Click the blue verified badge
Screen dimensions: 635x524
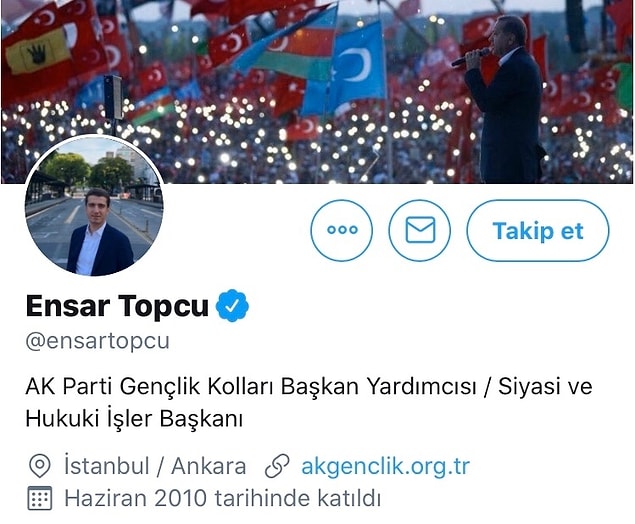[x=232, y=306]
